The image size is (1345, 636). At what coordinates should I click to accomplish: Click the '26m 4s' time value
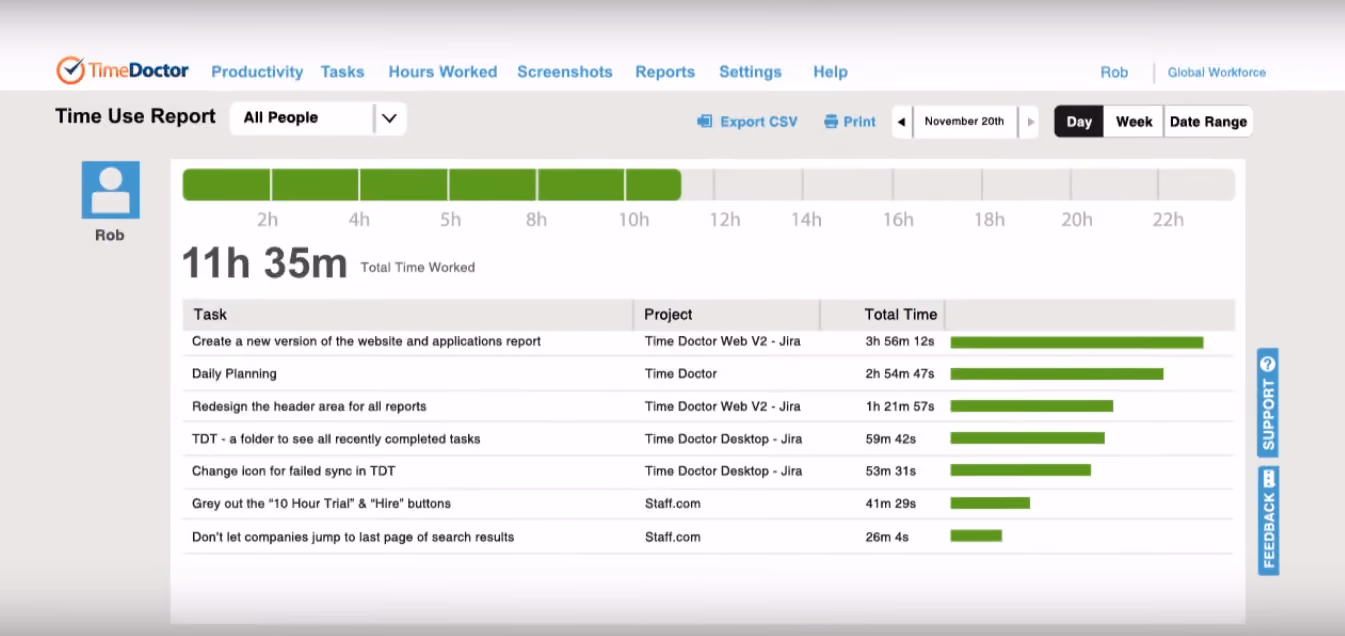coord(887,537)
